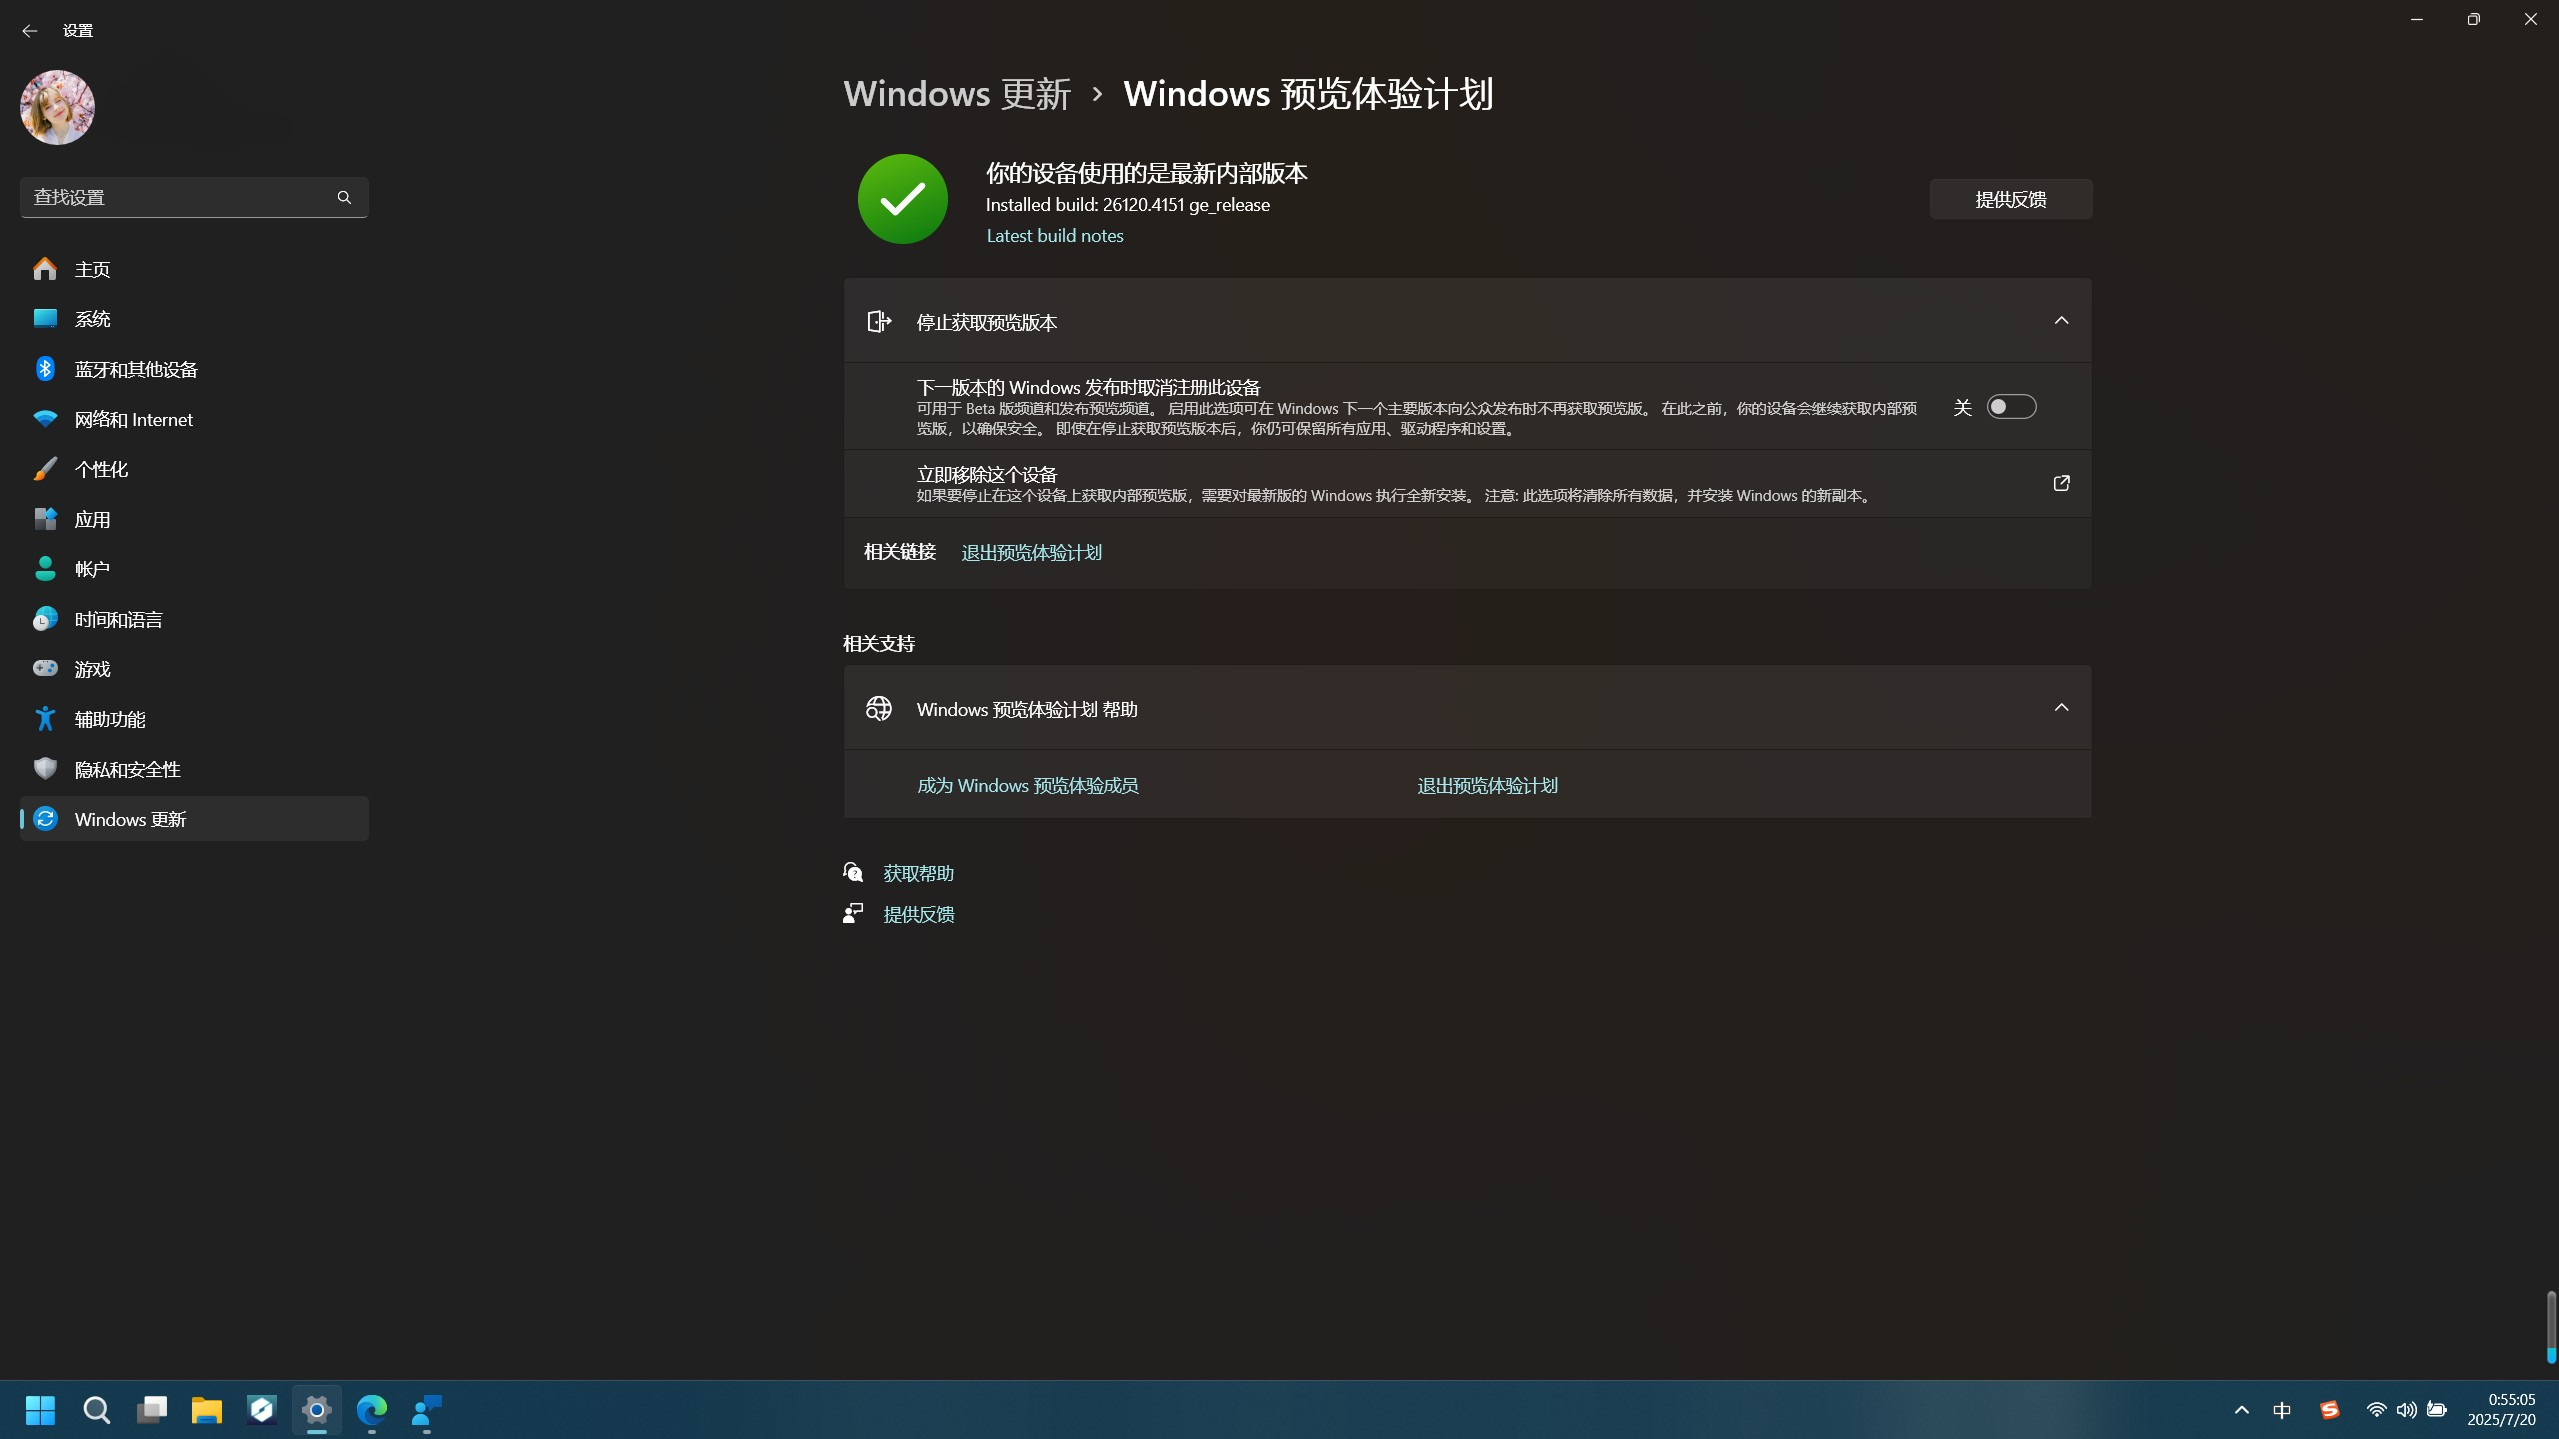Open the user profile avatar
Viewport: 2559px width, 1439px height.
[x=57, y=107]
